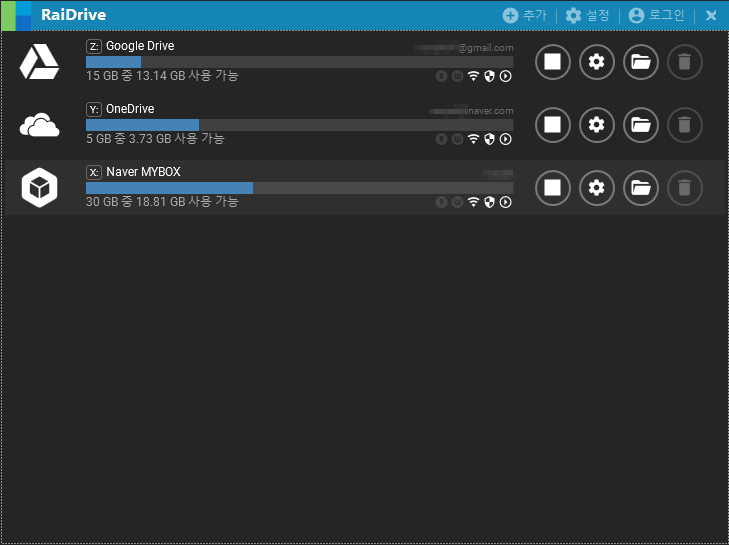
Task: Click OneDrive read-only R indicator
Action: [x=441, y=139]
